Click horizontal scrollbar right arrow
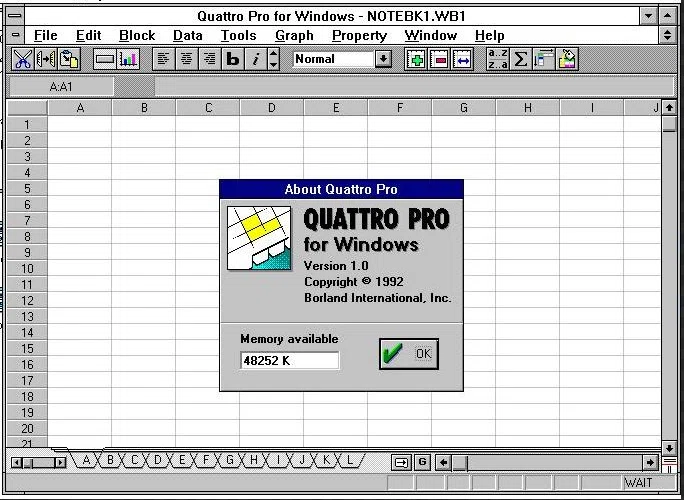The image size is (684, 500). [650, 462]
